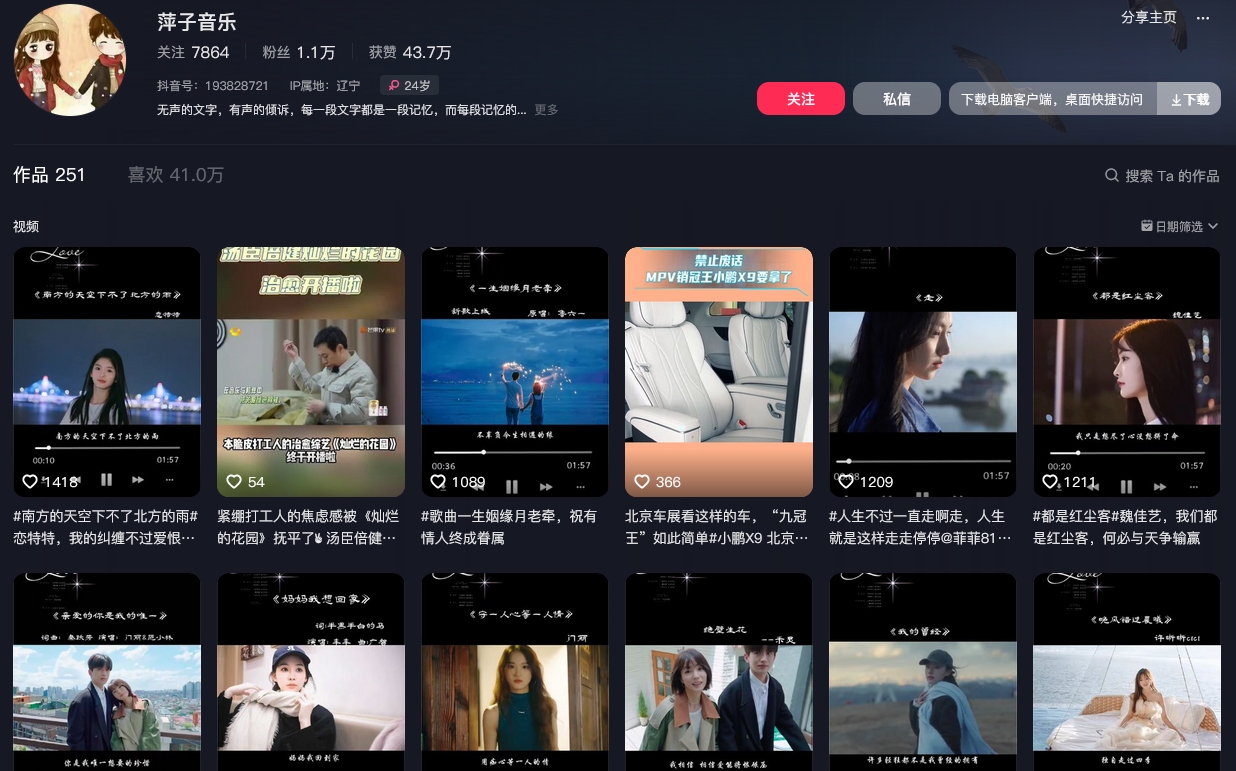Viewport: 1236px width, 771px height.
Task: Click the progress bar on 南方的天空 thumbnail
Action: [x=106, y=448]
